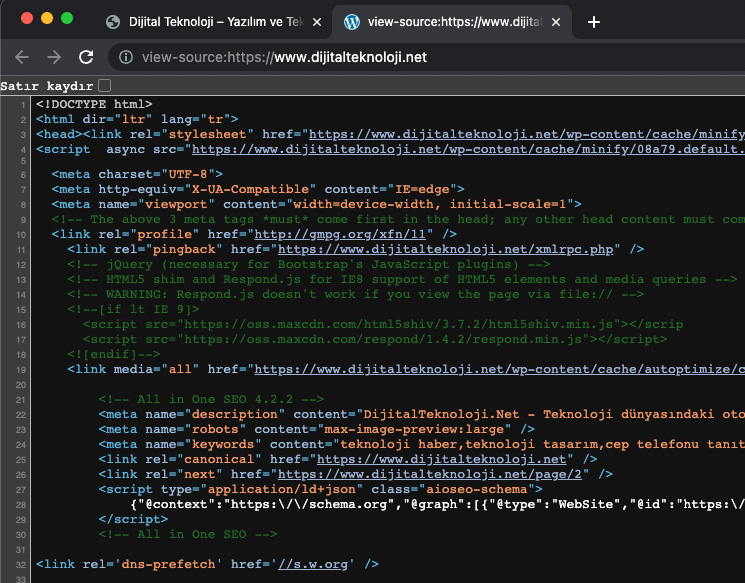
Task: Go forward using the forward arrow
Action: (54, 57)
